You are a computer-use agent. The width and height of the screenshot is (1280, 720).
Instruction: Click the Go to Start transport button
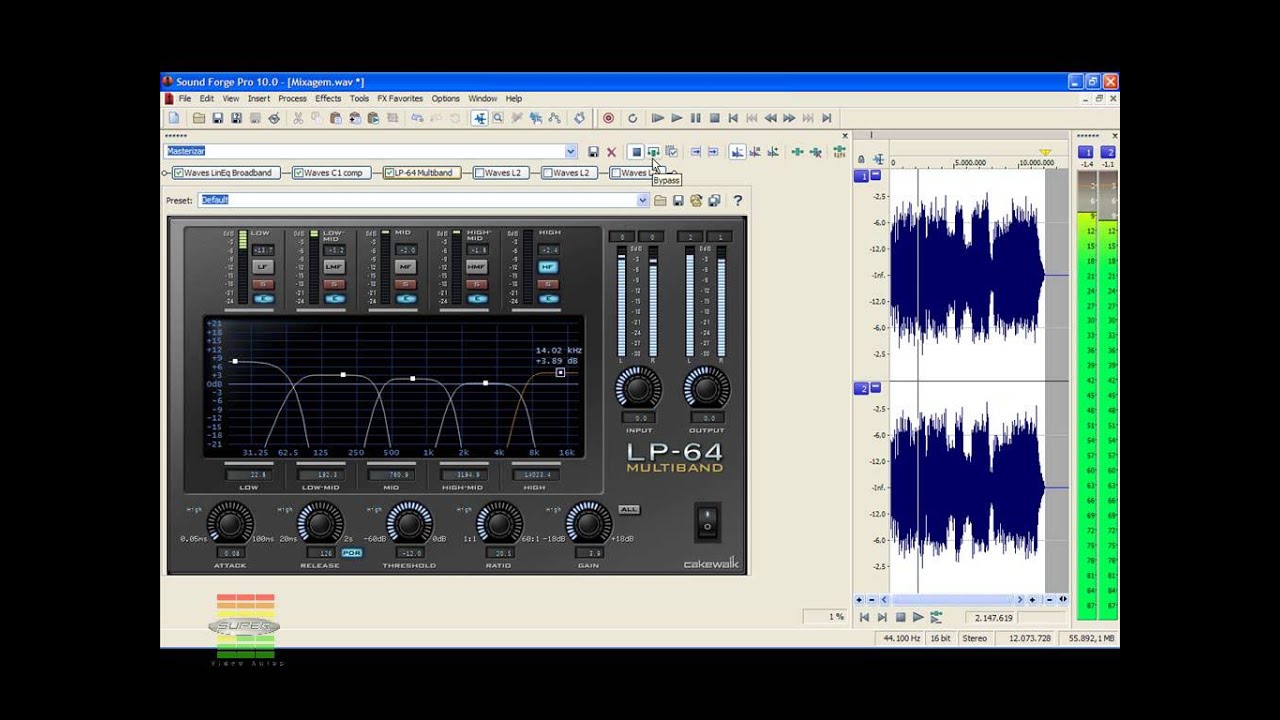[733, 118]
